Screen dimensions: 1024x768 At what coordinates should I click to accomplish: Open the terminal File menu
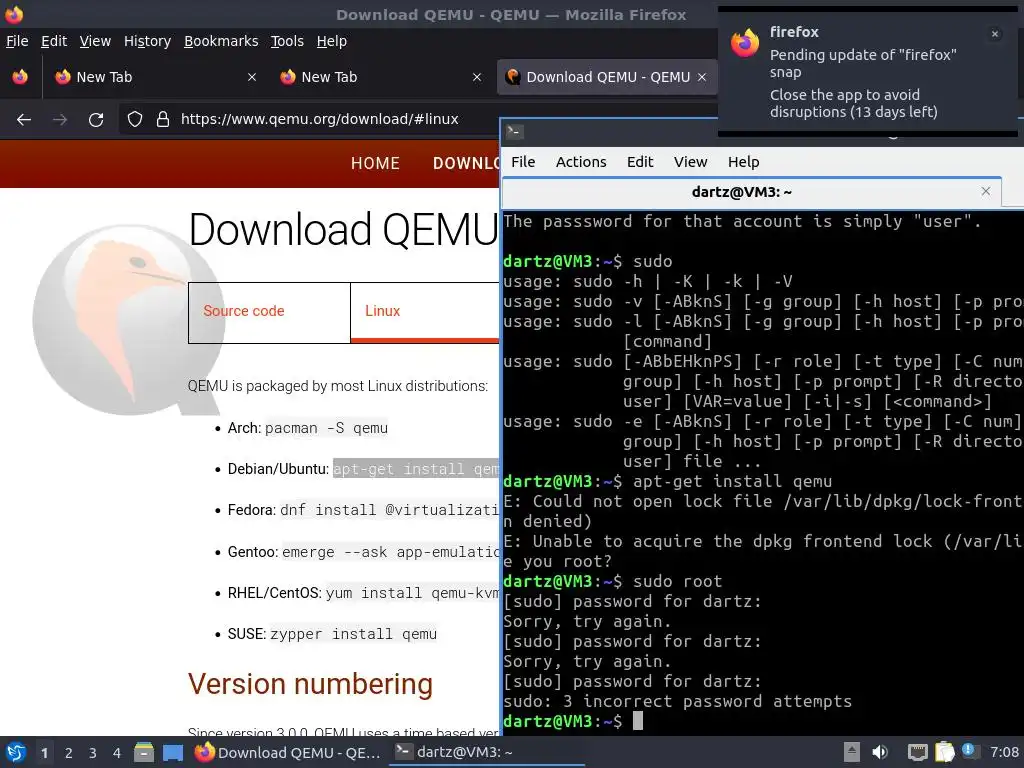pyautogui.click(x=523, y=162)
